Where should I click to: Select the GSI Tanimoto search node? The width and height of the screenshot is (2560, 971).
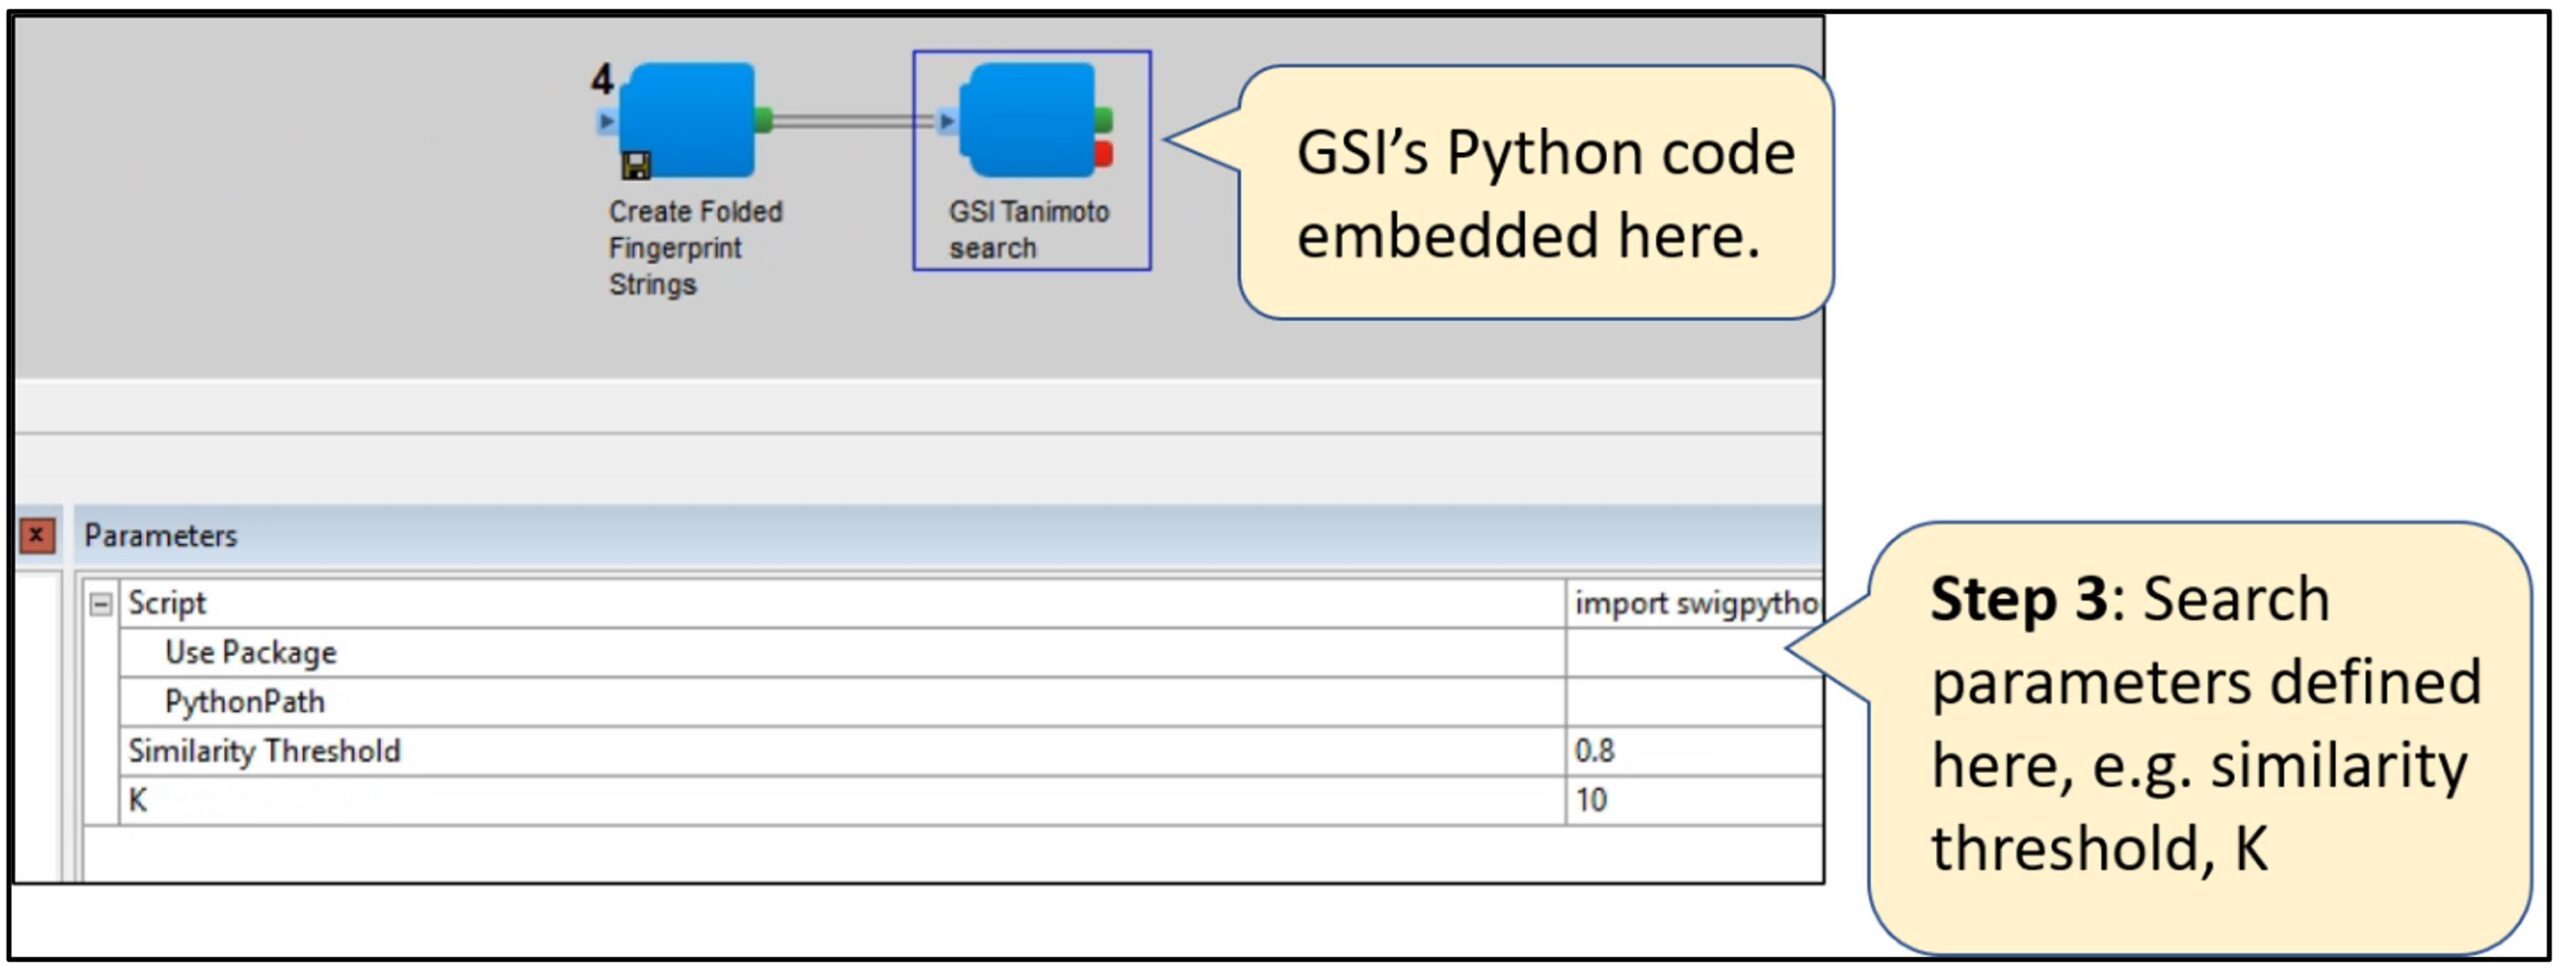tap(1030, 120)
